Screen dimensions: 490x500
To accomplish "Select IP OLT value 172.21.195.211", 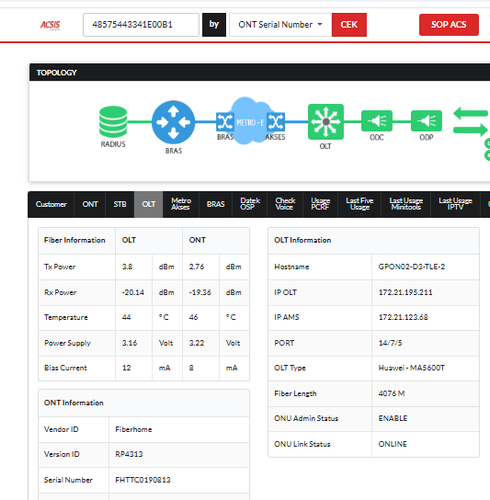I will coord(405,292).
